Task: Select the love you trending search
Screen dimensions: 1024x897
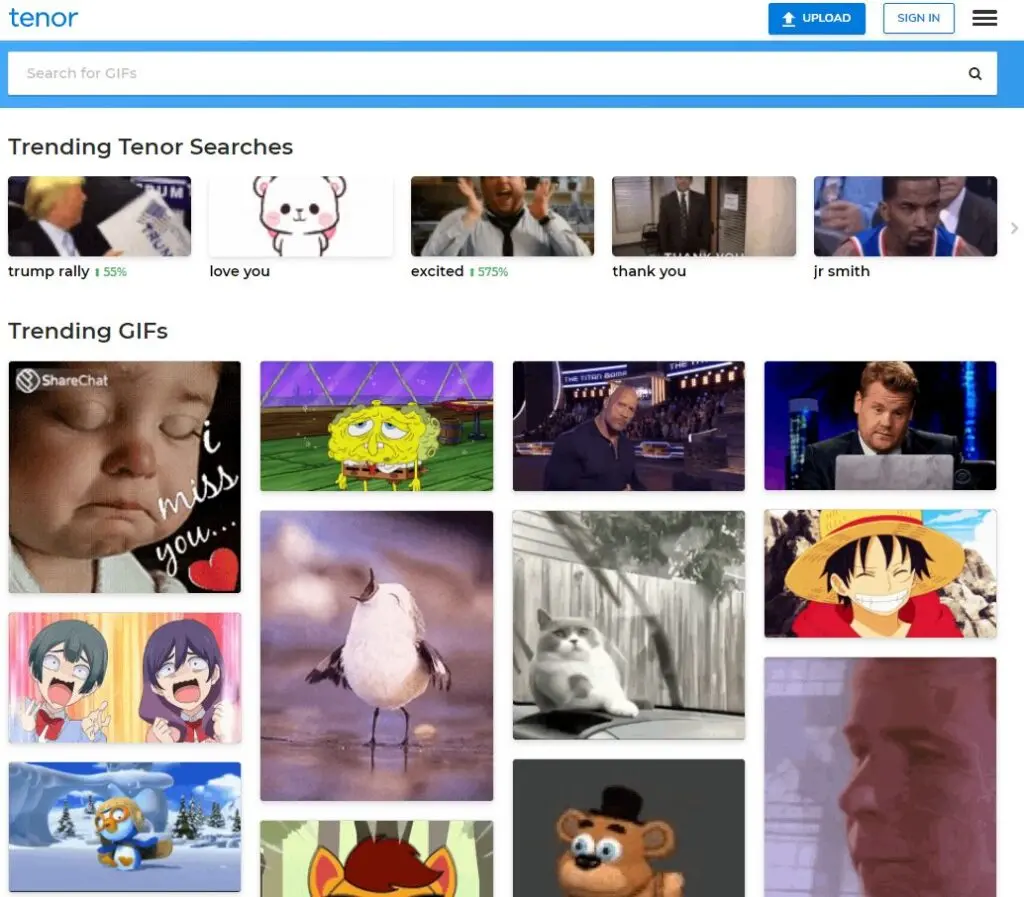Action: pyautogui.click(x=300, y=217)
